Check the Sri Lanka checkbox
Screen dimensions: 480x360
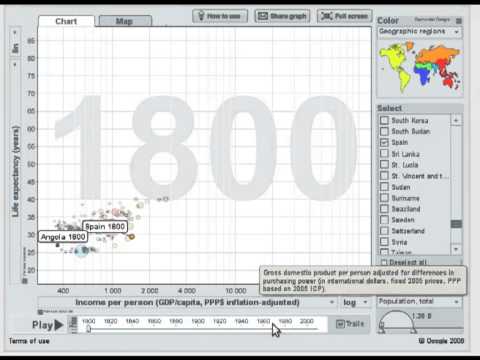tap(384, 153)
